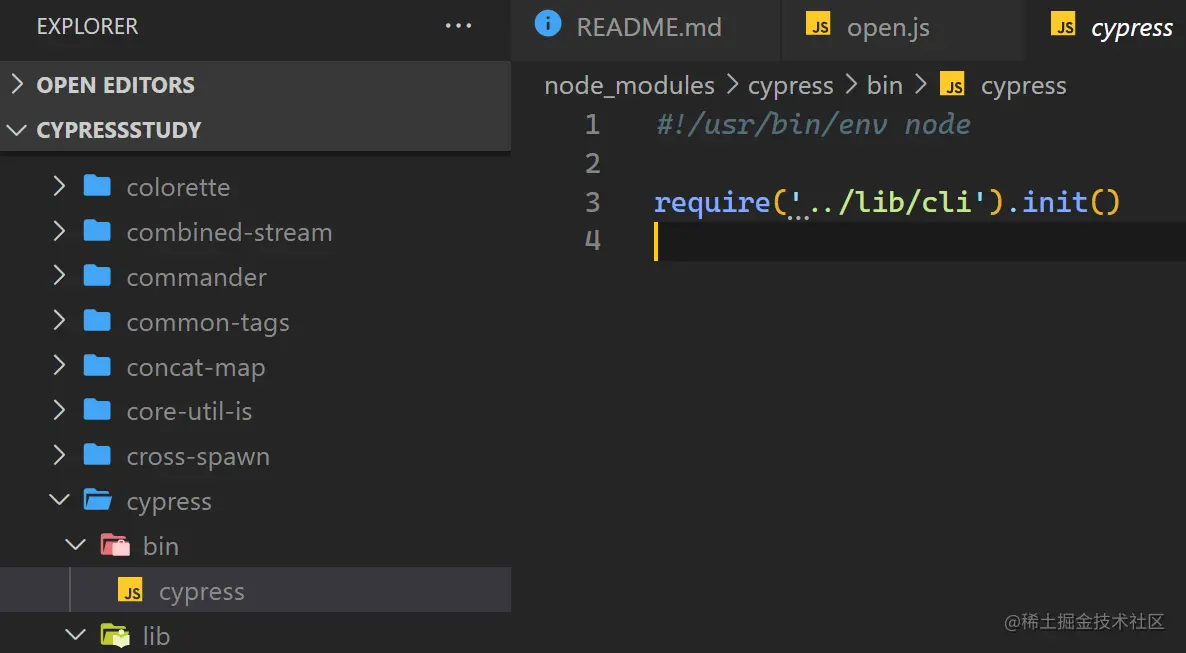Expand the cross-spawn folder chevron
Viewport: 1186px width, 653px height.
59,456
